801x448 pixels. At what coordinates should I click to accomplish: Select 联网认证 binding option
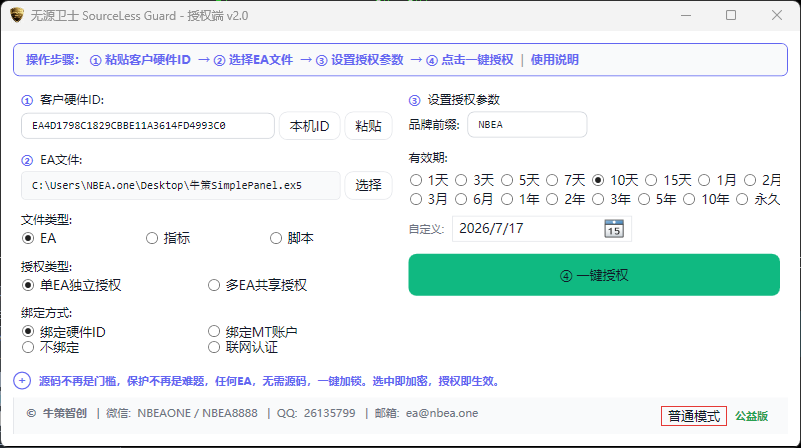pos(243,347)
